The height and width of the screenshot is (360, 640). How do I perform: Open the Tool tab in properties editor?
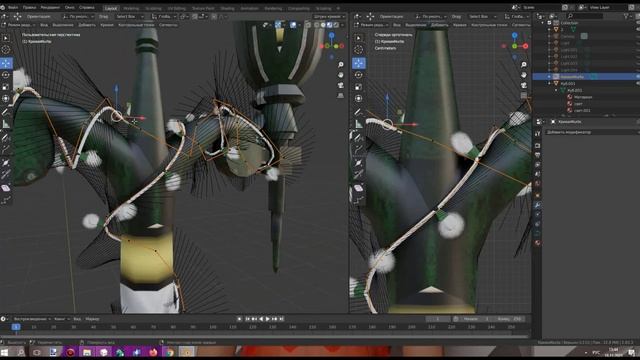(x=538, y=133)
